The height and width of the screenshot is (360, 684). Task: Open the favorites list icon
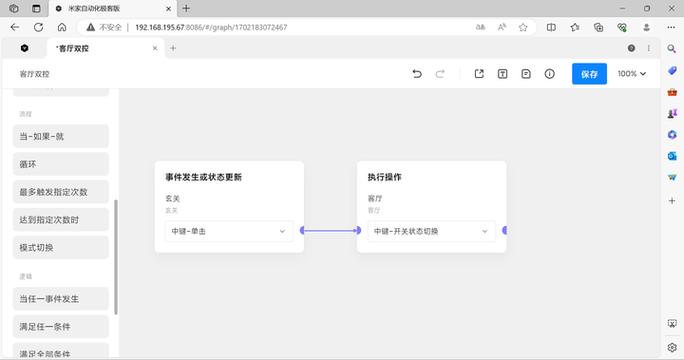575,27
